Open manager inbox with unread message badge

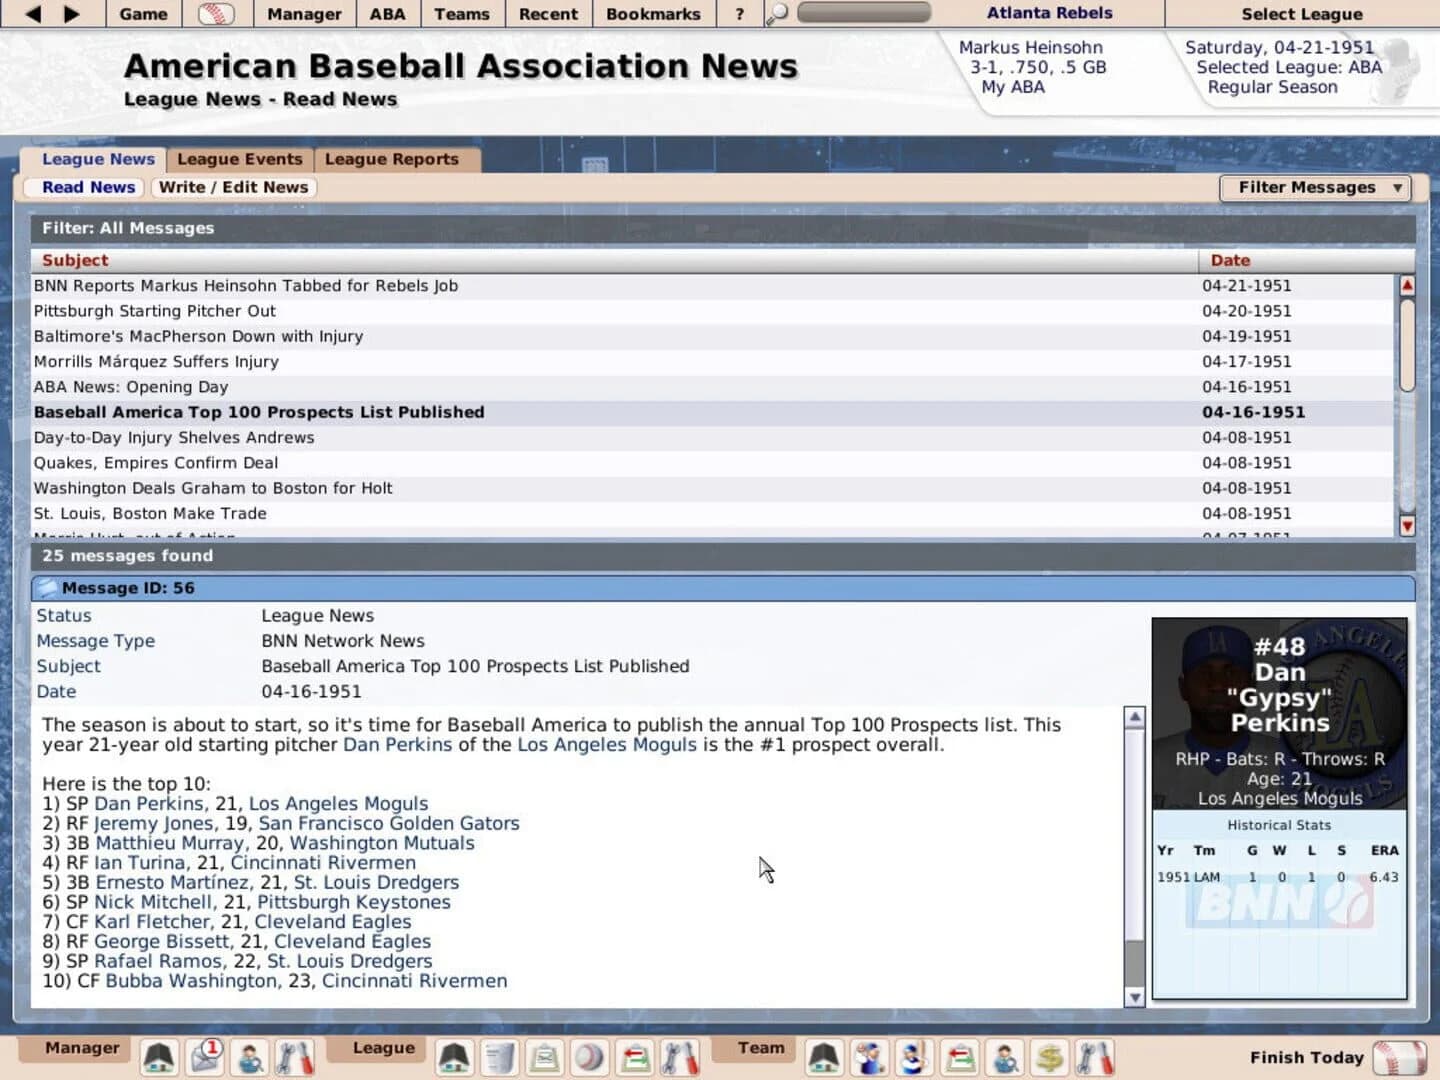(x=202, y=1057)
